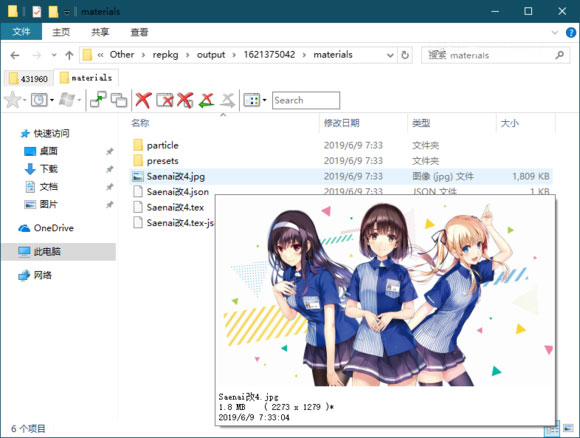This screenshot has height=438, width=580.
Task: Sort by the 名称 column header
Action: point(140,123)
